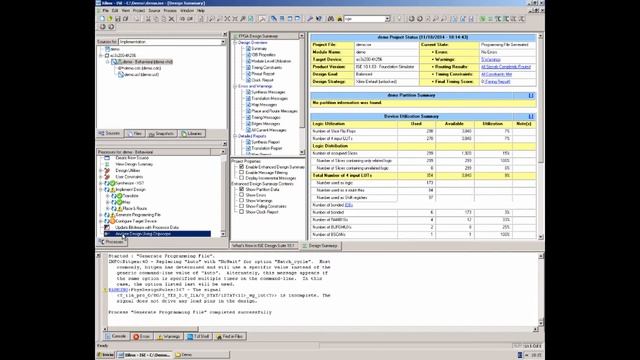The image size is (640, 360).
Task: Toggle Display Incremental Messages checkbox
Action: (x=242, y=178)
